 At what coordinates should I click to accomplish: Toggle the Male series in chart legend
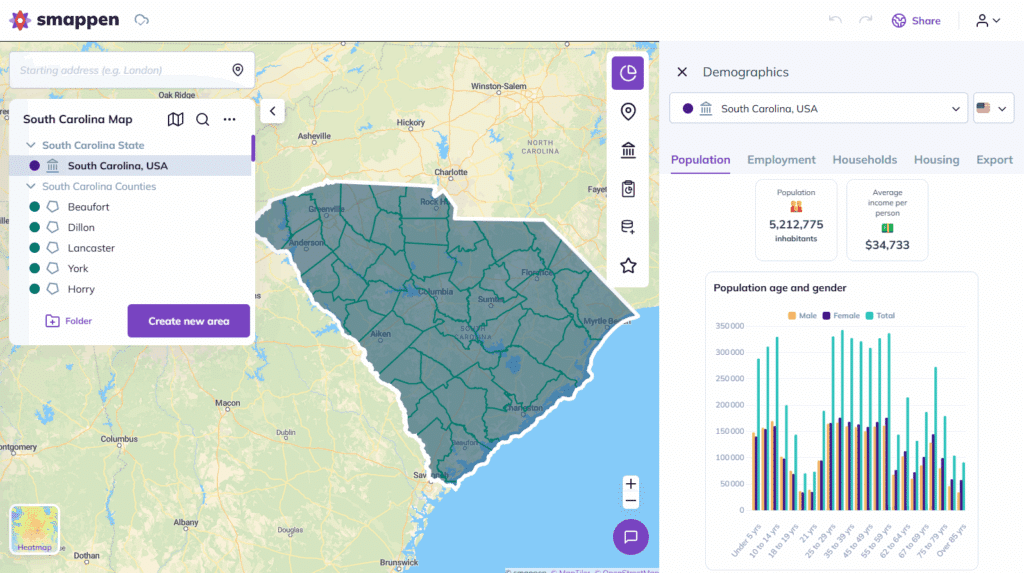point(801,315)
